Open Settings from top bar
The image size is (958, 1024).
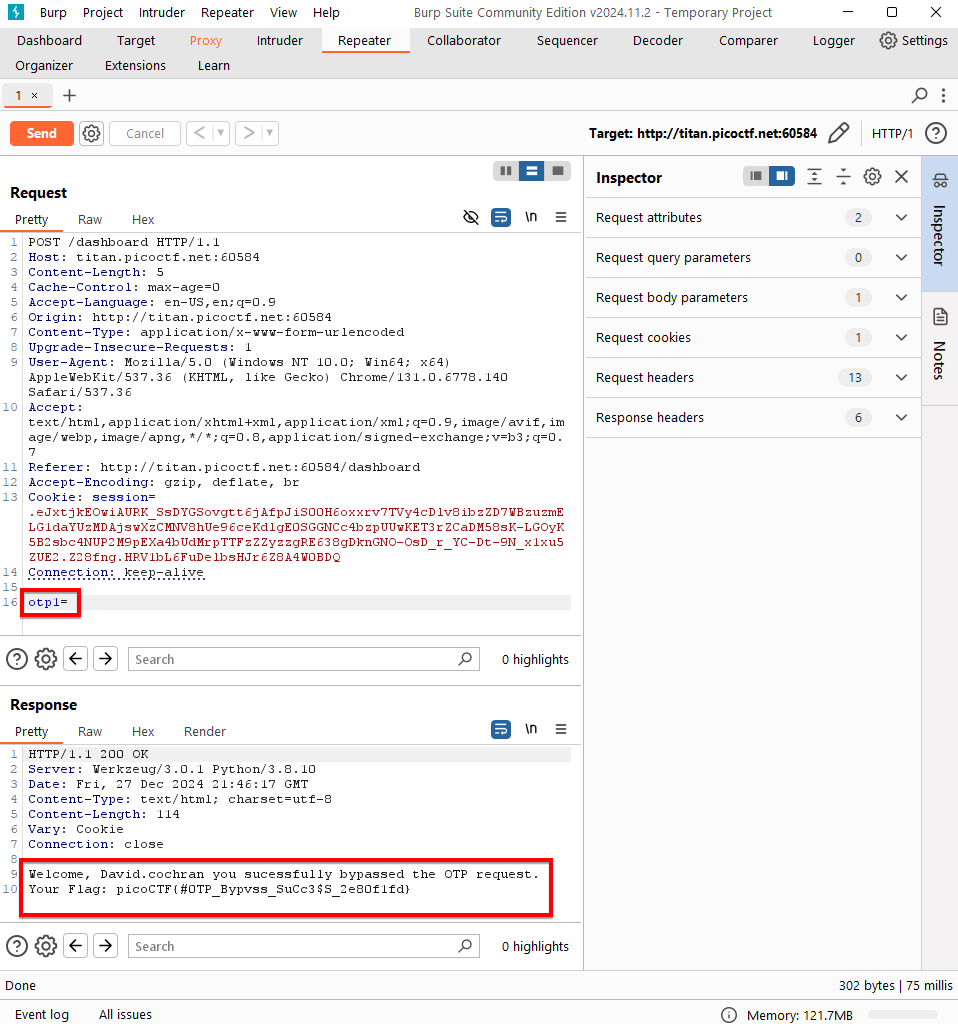[x=913, y=40]
